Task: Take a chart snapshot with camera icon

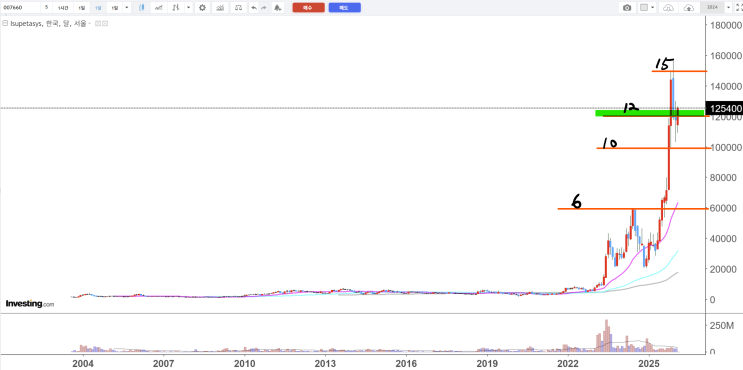Action: 627,8
